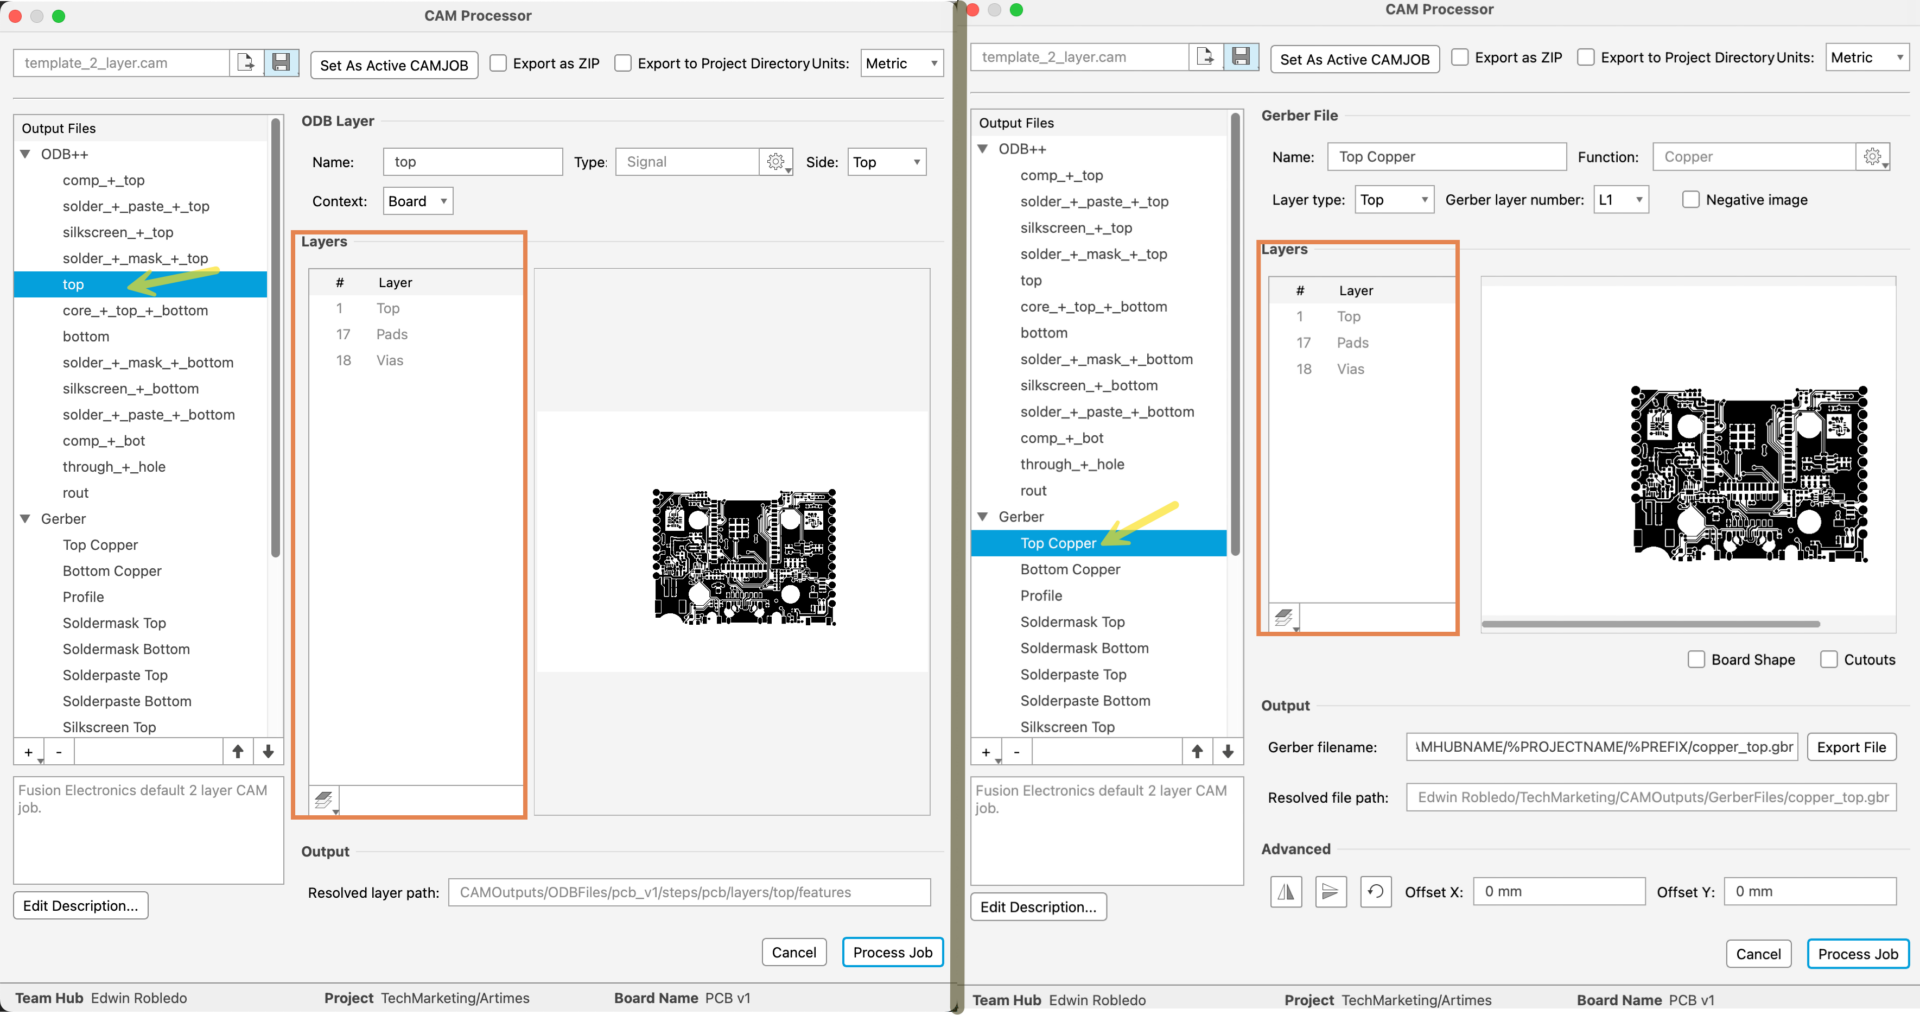This screenshot has width=1920, height=1015.
Task: Move selected output file down
Action: (x=268, y=751)
